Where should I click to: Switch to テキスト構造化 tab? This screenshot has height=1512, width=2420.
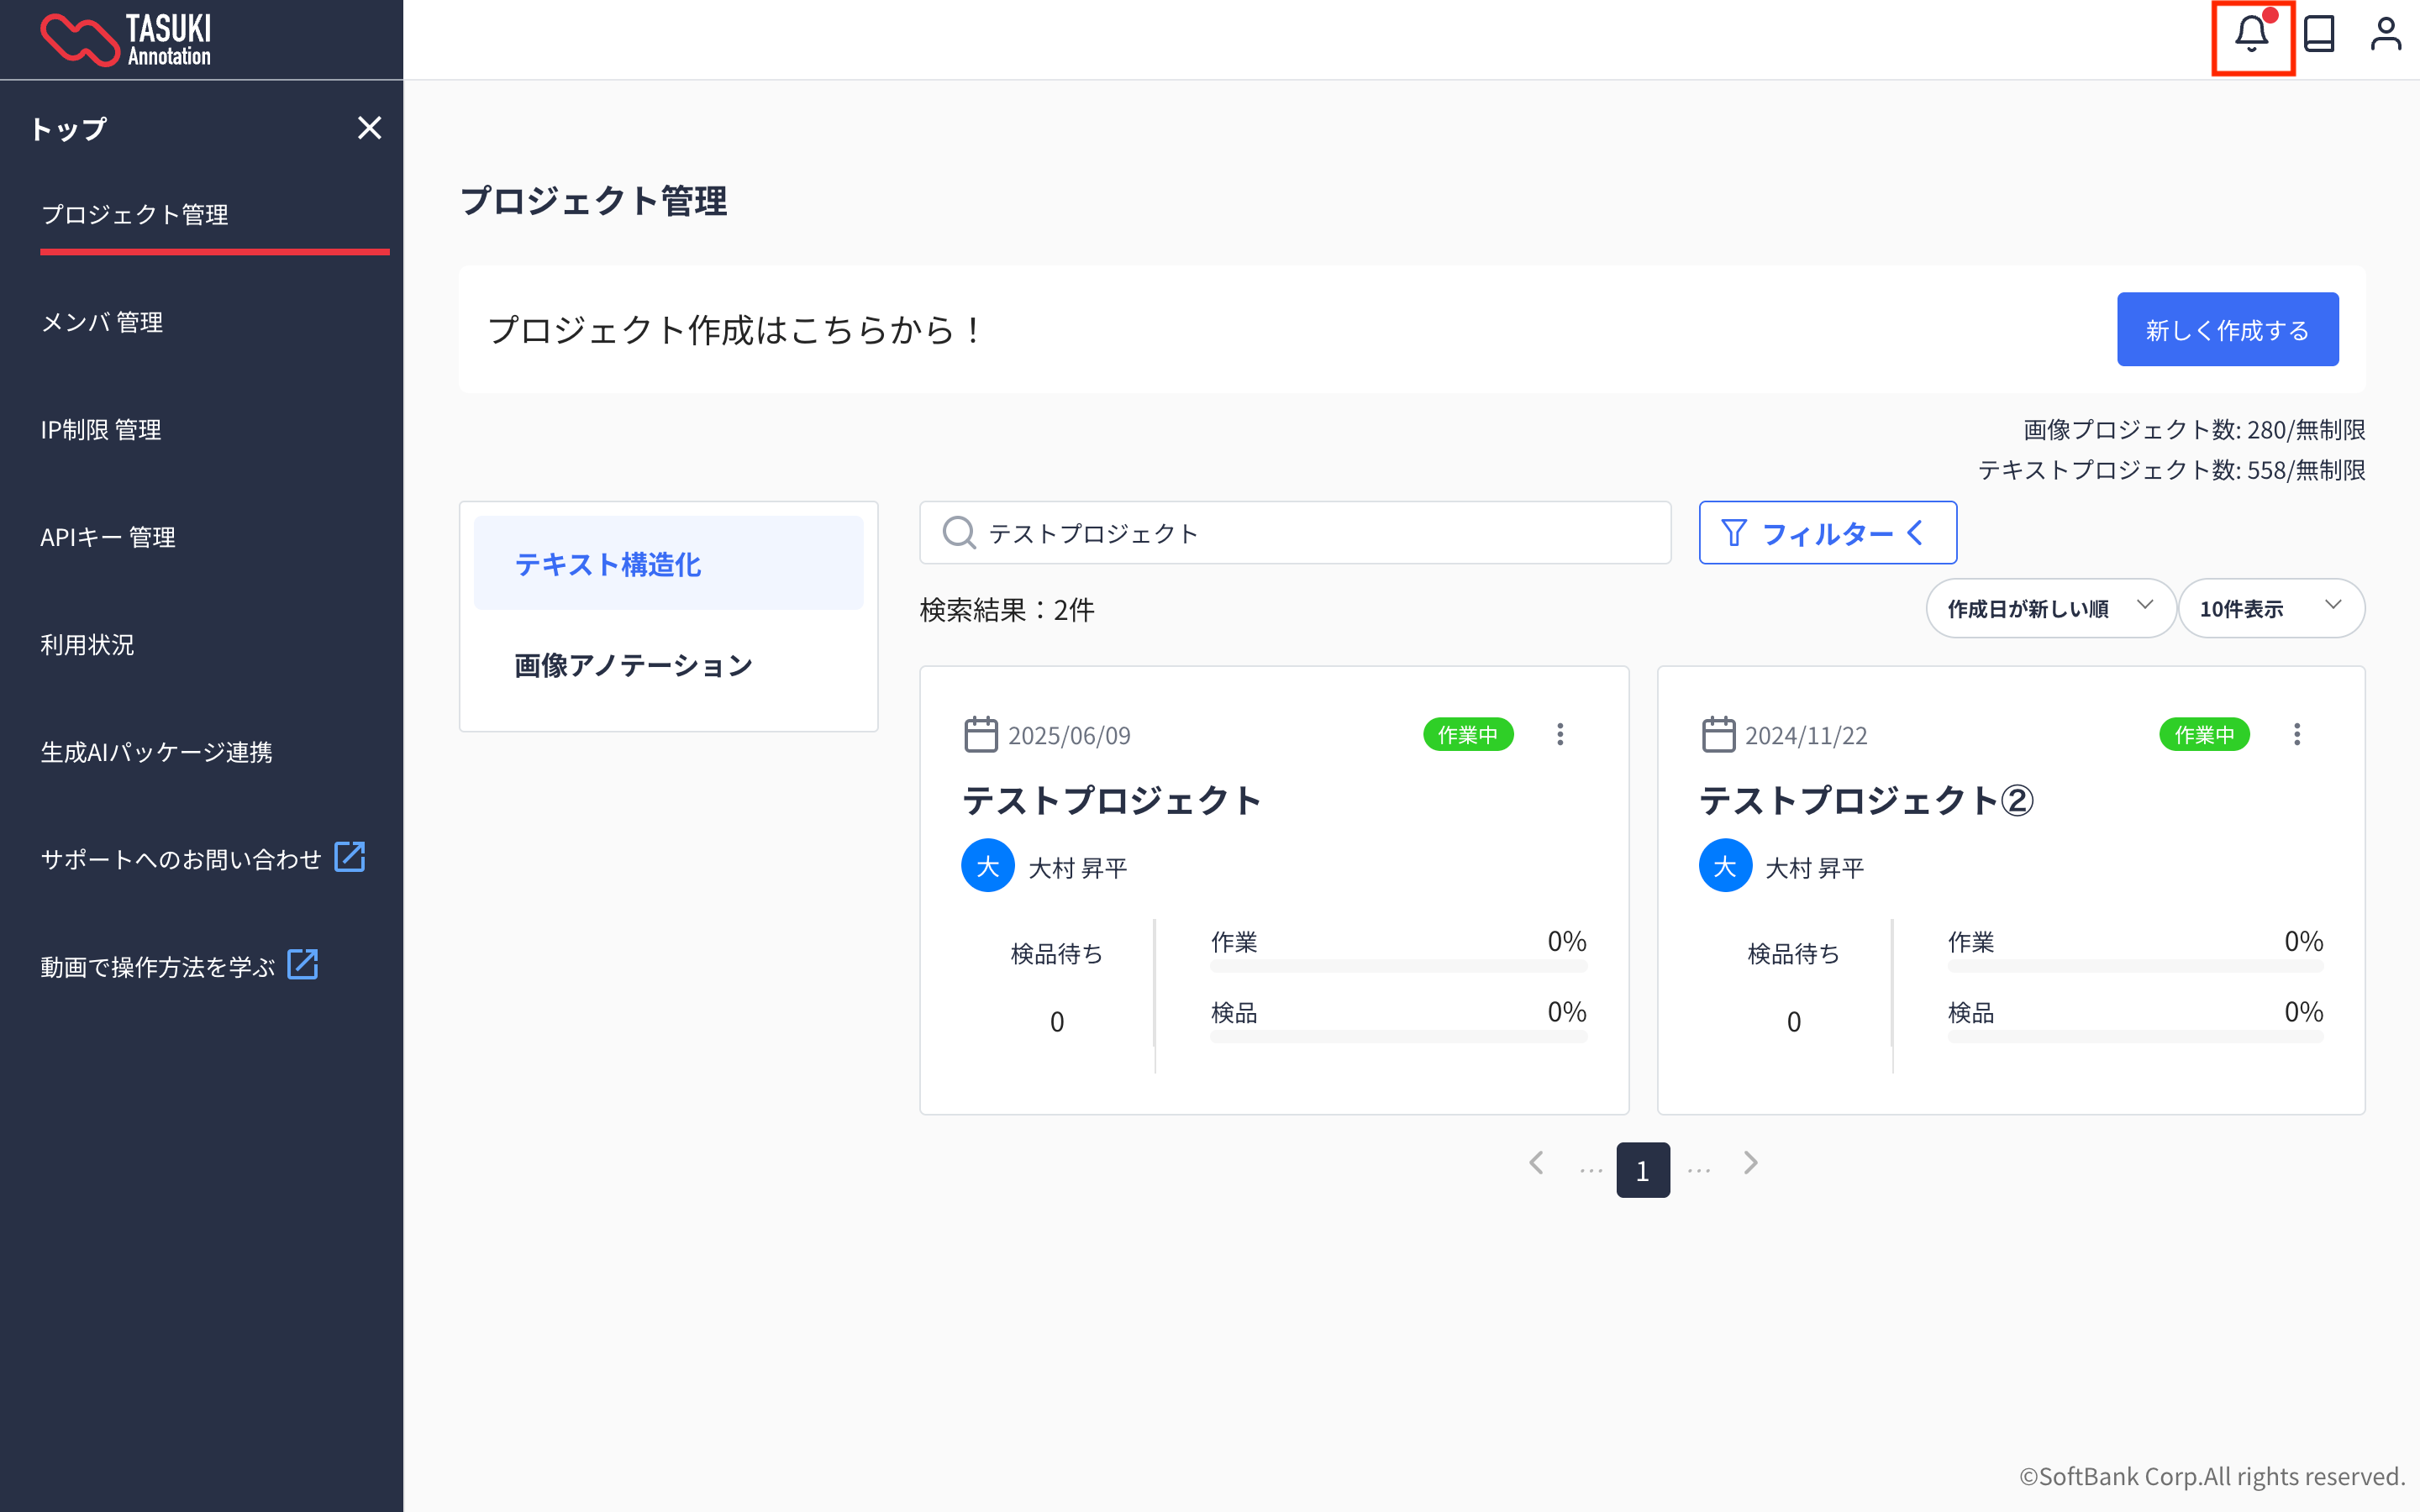608,564
